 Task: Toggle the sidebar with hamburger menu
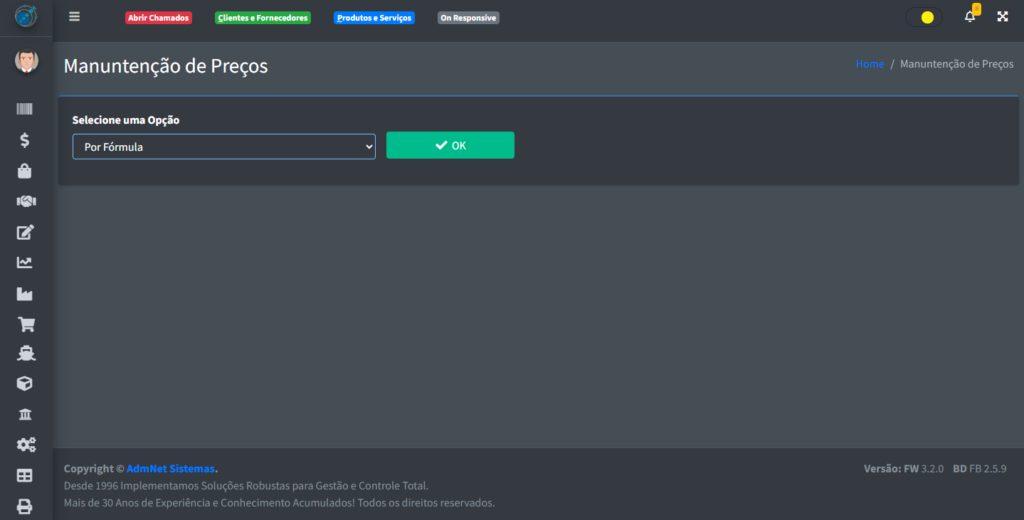click(74, 16)
